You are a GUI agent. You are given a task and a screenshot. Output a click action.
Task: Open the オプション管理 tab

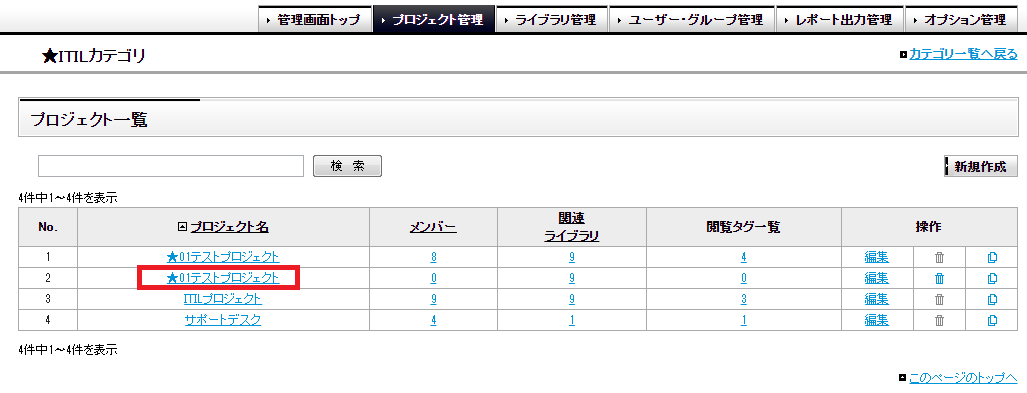[962, 20]
